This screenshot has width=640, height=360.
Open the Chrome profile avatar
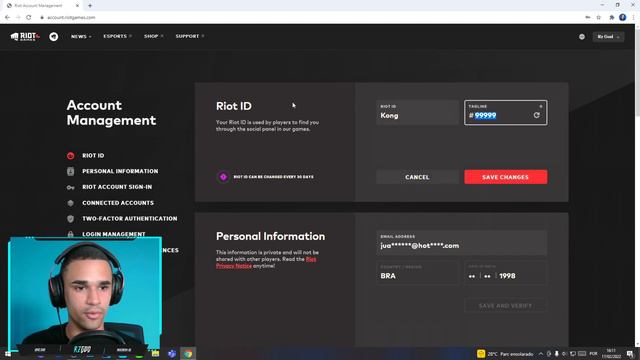[x=622, y=17]
